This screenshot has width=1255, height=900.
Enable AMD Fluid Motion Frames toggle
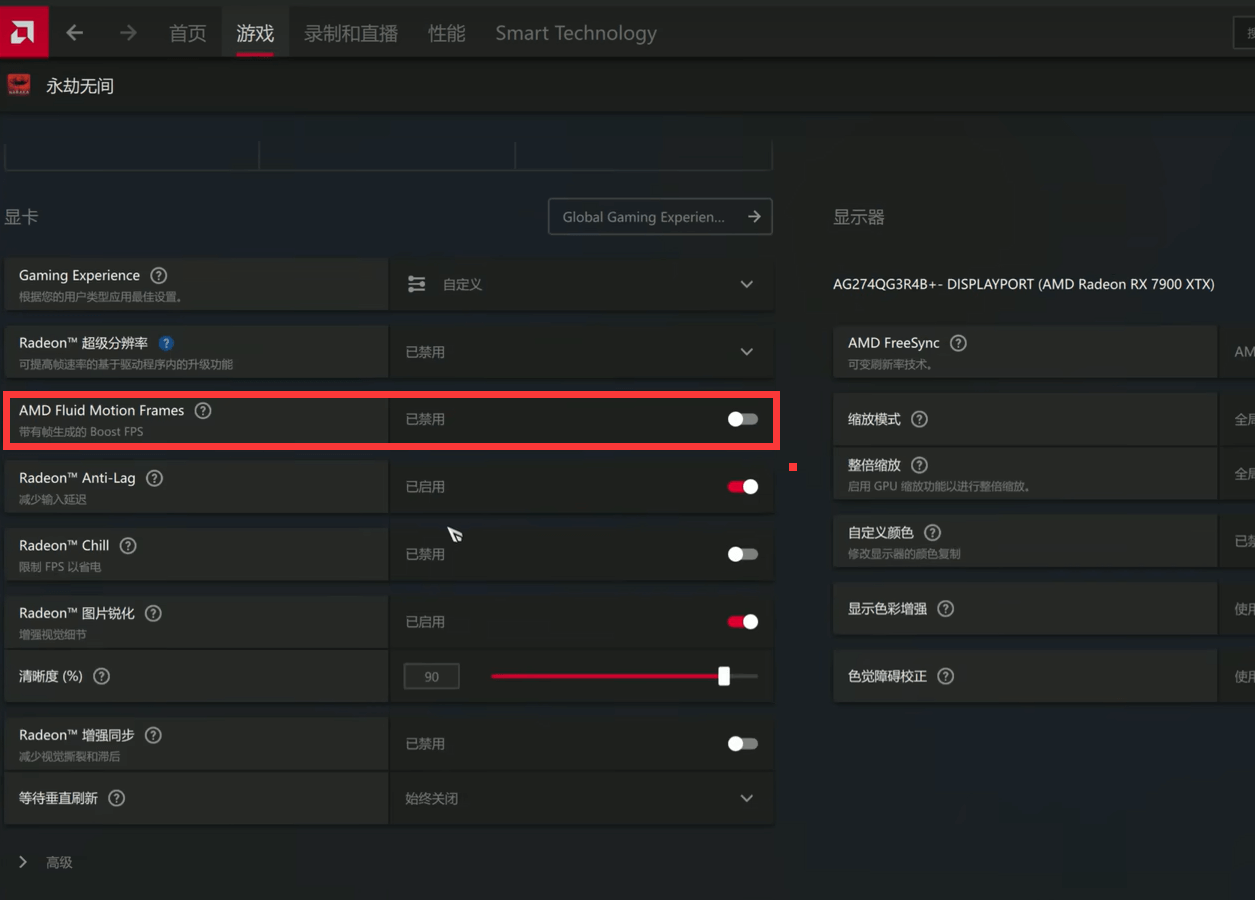(742, 419)
